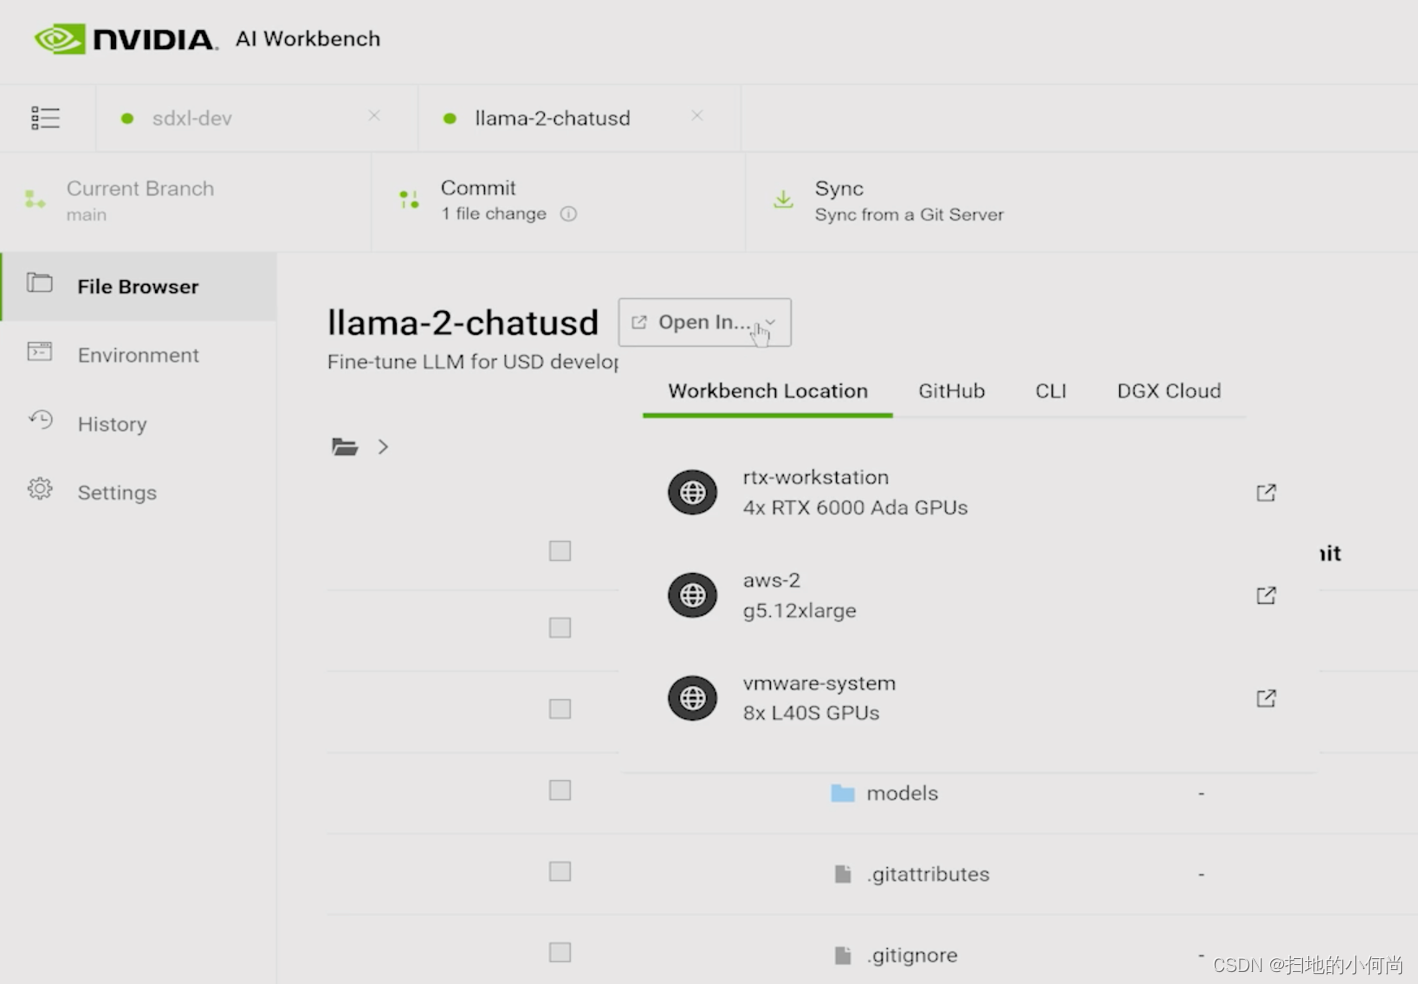Commit the pending file change
This screenshot has height=984, width=1418.
[478, 199]
